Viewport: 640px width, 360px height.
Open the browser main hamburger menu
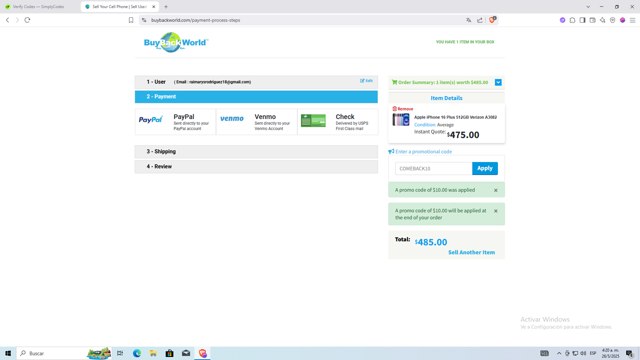point(633,20)
